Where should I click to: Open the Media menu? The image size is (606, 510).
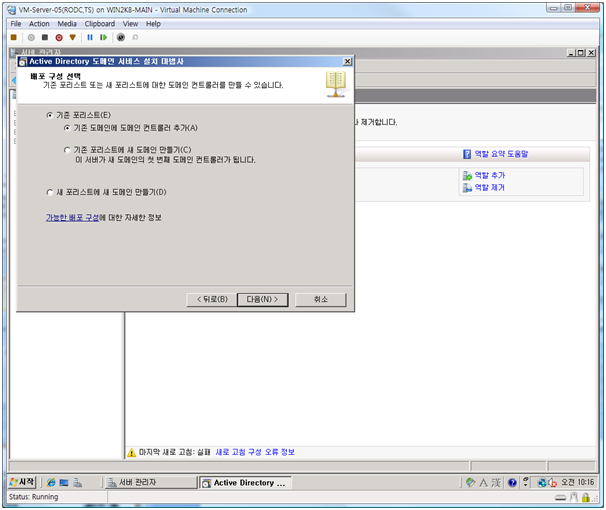(67, 24)
